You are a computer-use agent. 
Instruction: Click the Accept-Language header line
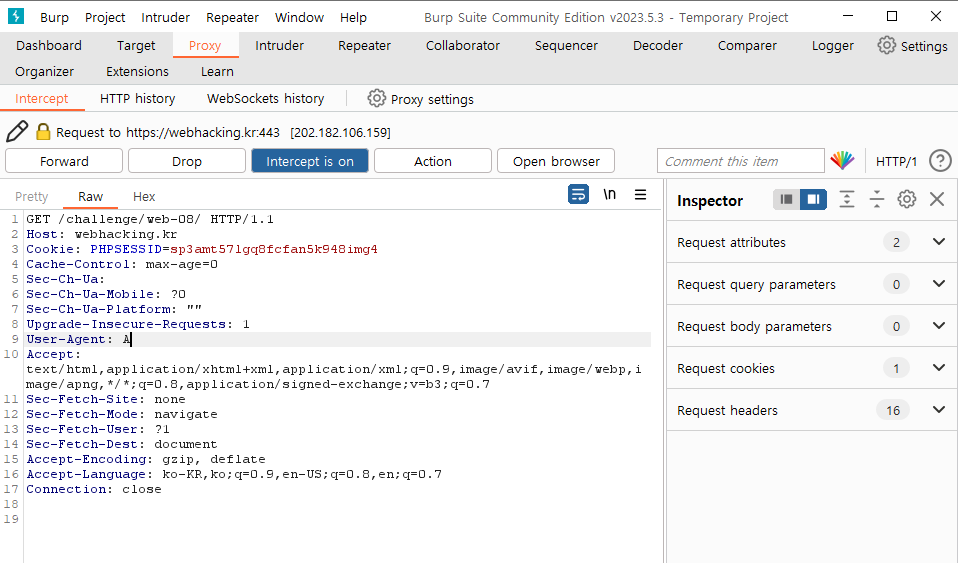pyautogui.click(x=233, y=474)
